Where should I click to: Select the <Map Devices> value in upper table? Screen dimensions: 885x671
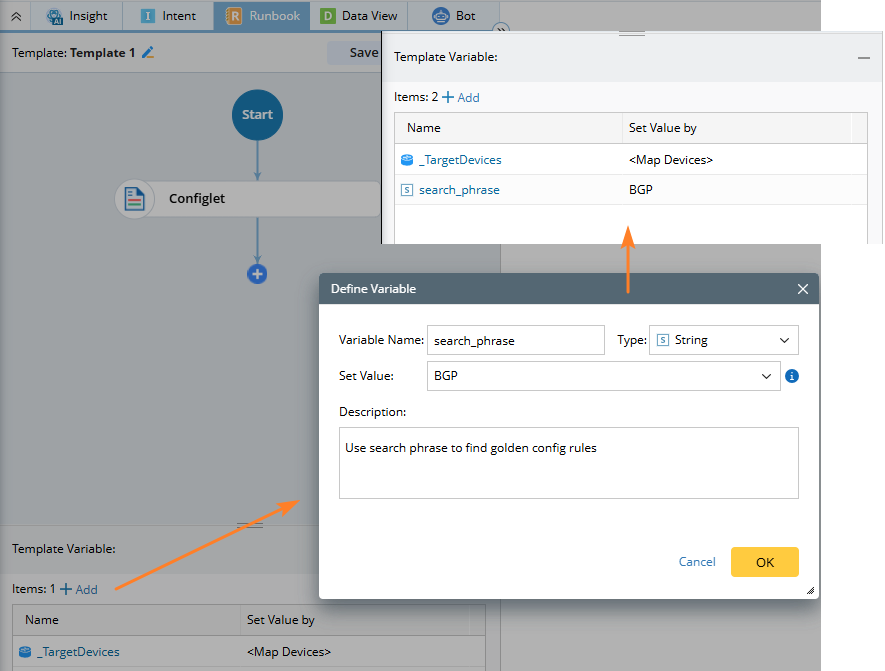[x=671, y=160]
